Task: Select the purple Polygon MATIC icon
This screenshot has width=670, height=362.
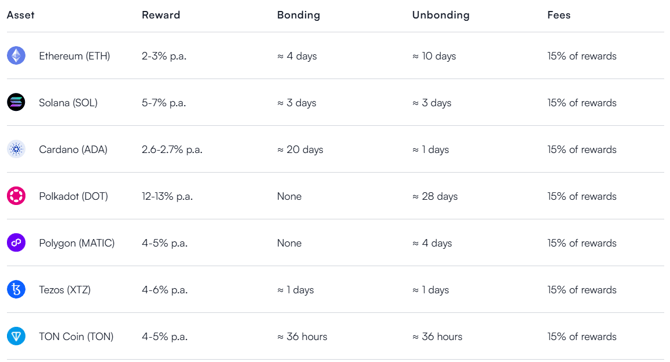Action: click(16, 243)
